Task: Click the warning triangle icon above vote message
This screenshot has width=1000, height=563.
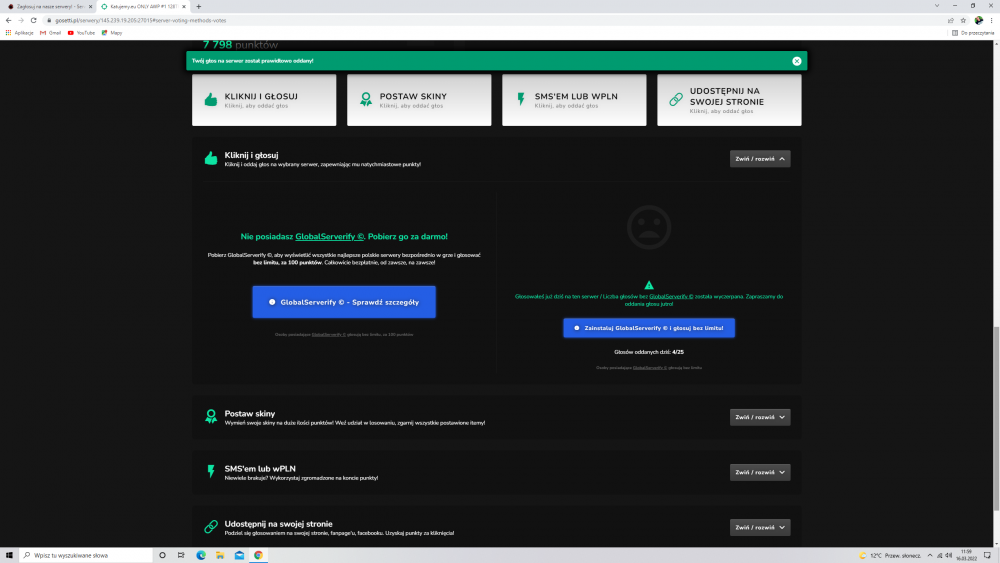Action: click(649, 285)
